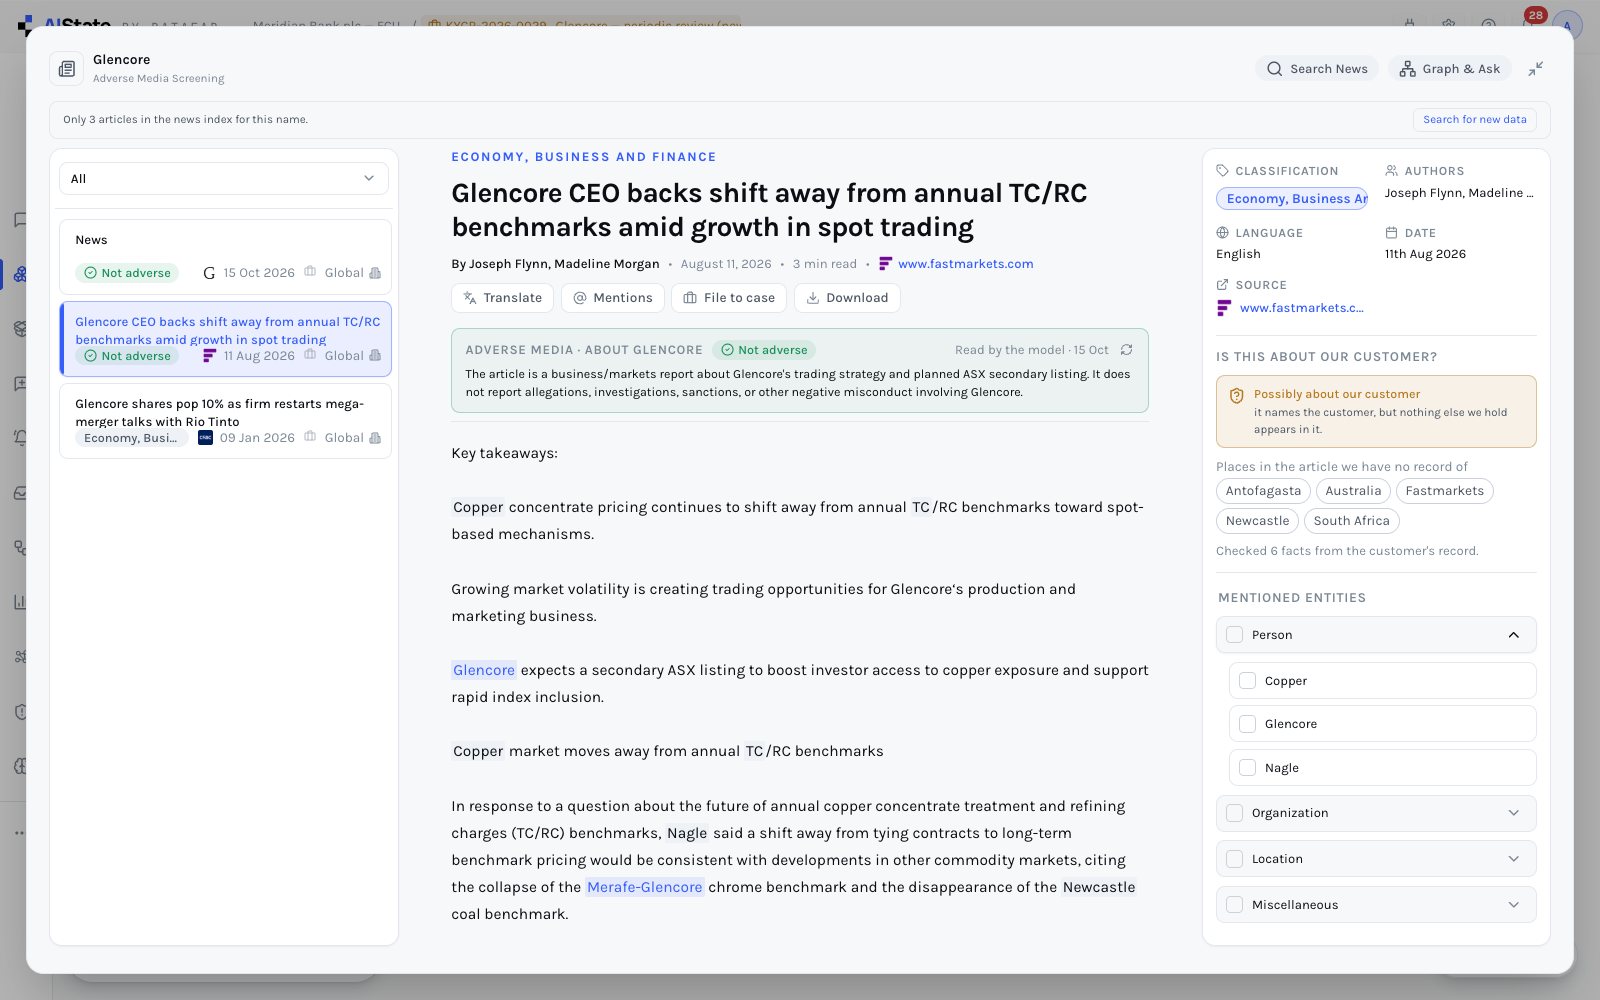Screen dimensions: 1600x1000
Task: Tick the Miscellaneous checkbox
Action: click(x=1235, y=905)
